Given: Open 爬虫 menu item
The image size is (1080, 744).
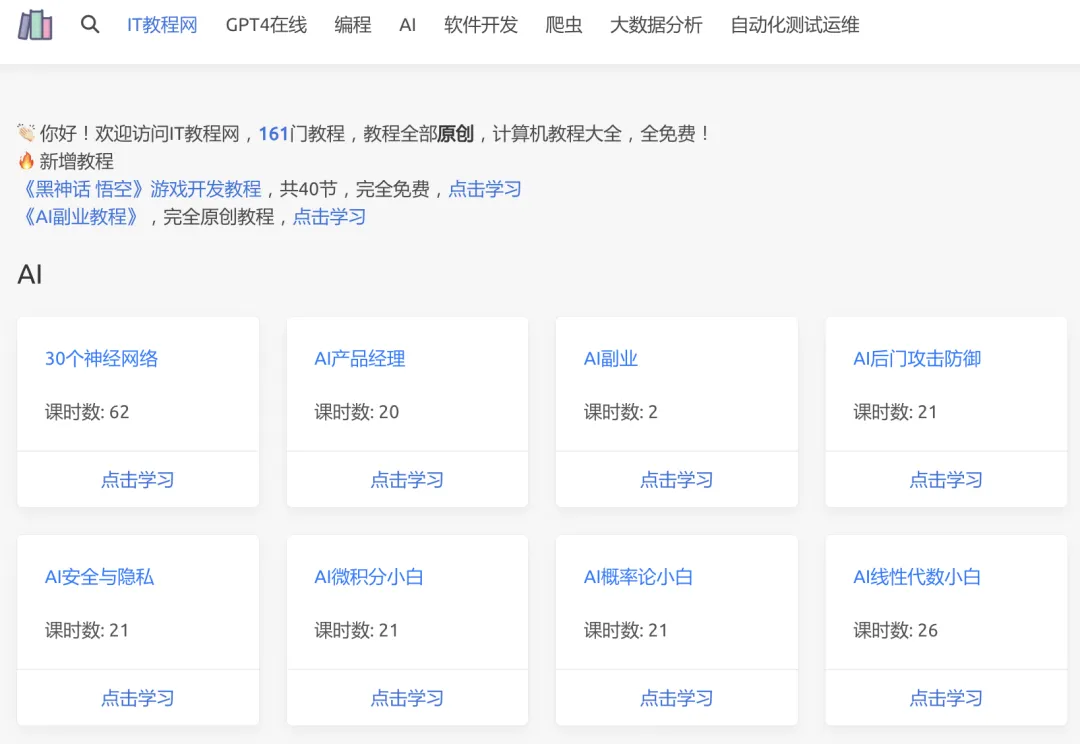Looking at the screenshot, I should coord(563,25).
